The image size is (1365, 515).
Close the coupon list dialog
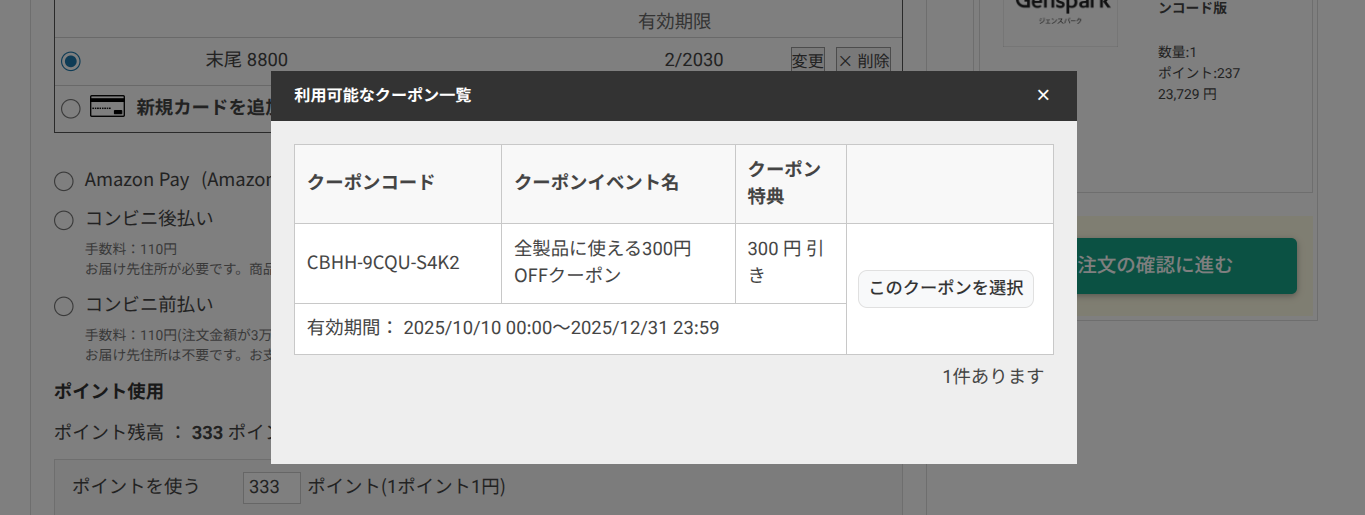pos(1043,95)
